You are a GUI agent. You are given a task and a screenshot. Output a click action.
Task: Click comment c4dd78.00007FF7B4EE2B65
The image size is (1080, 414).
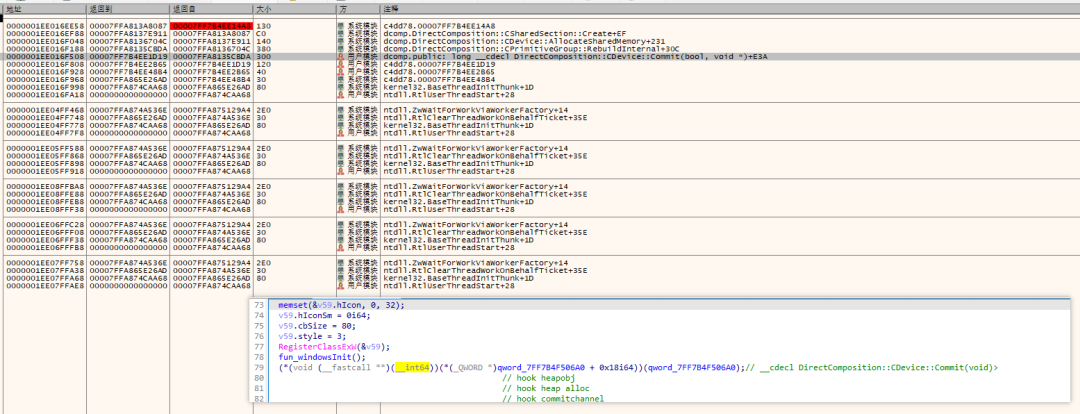(x=439, y=71)
